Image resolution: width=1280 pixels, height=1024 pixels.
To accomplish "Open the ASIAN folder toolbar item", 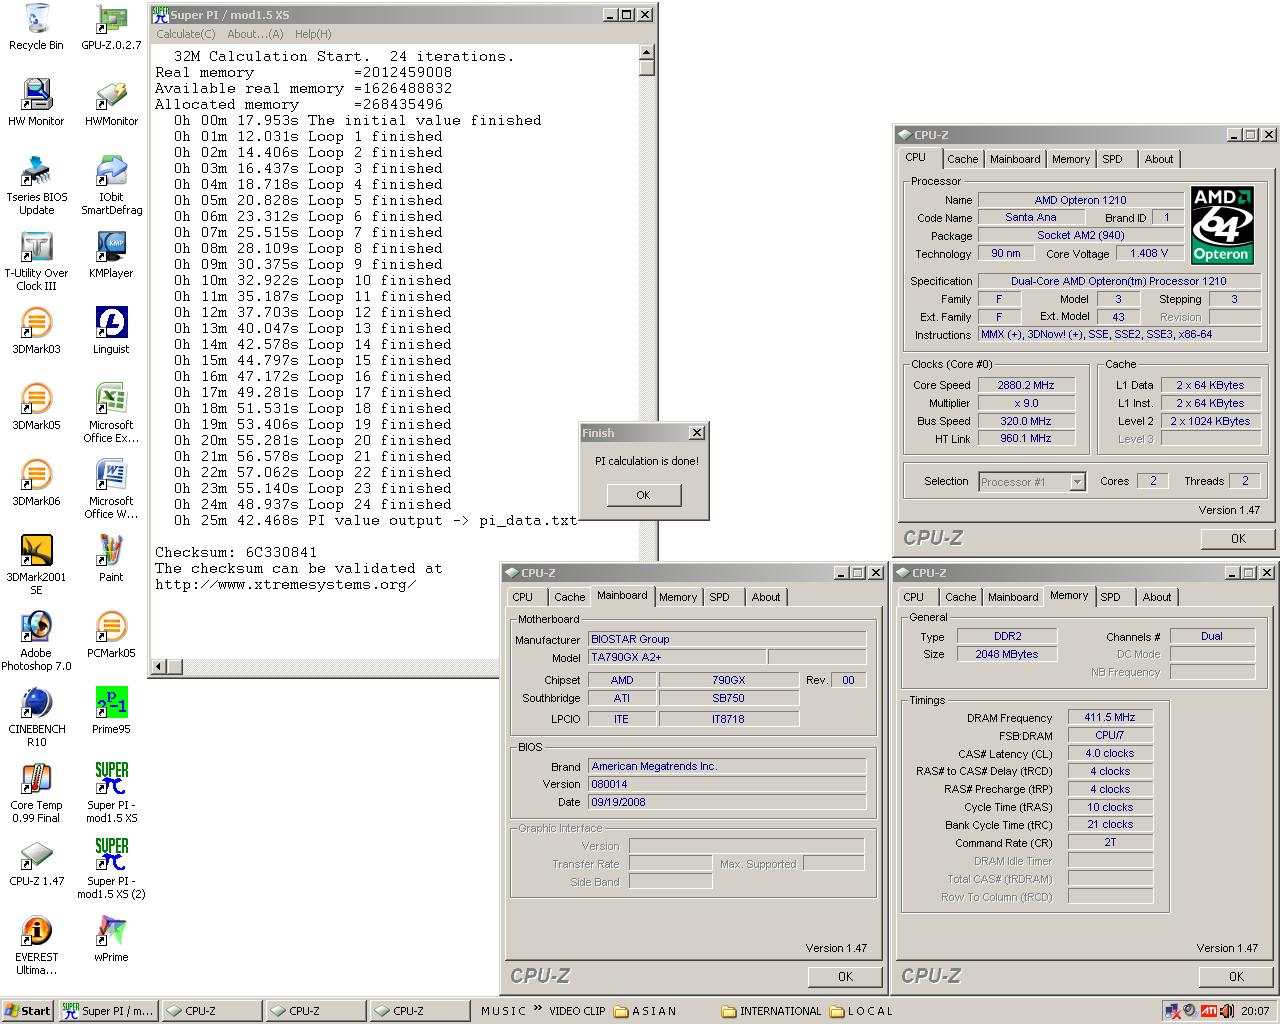I will (x=645, y=1011).
